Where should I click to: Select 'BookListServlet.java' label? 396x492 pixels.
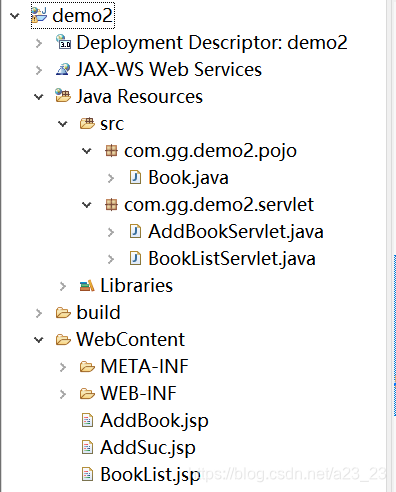pyautogui.click(x=232, y=259)
